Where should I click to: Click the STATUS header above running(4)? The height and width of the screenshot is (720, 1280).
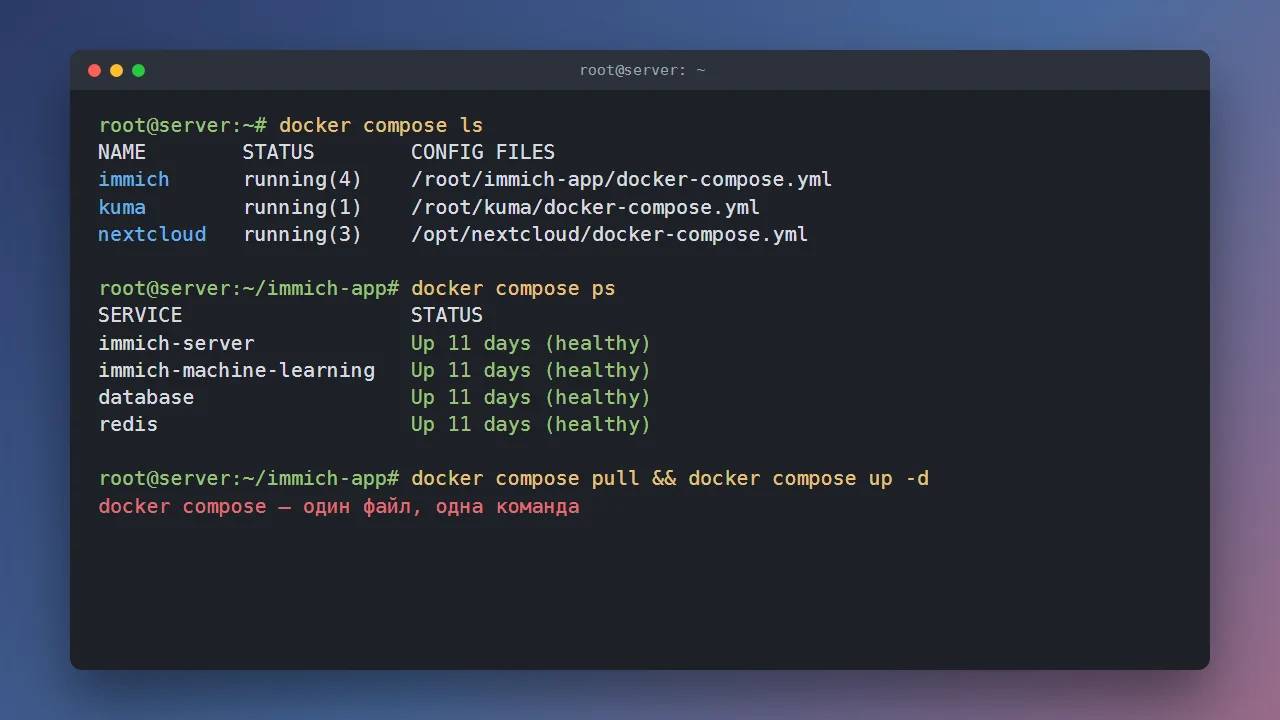[x=278, y=152]
